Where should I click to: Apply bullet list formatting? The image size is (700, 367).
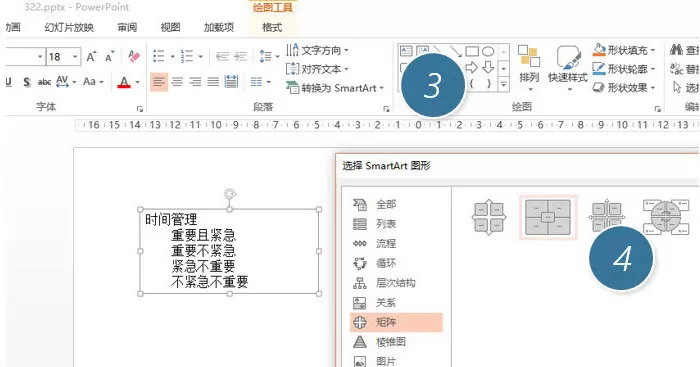click(159, 57)
